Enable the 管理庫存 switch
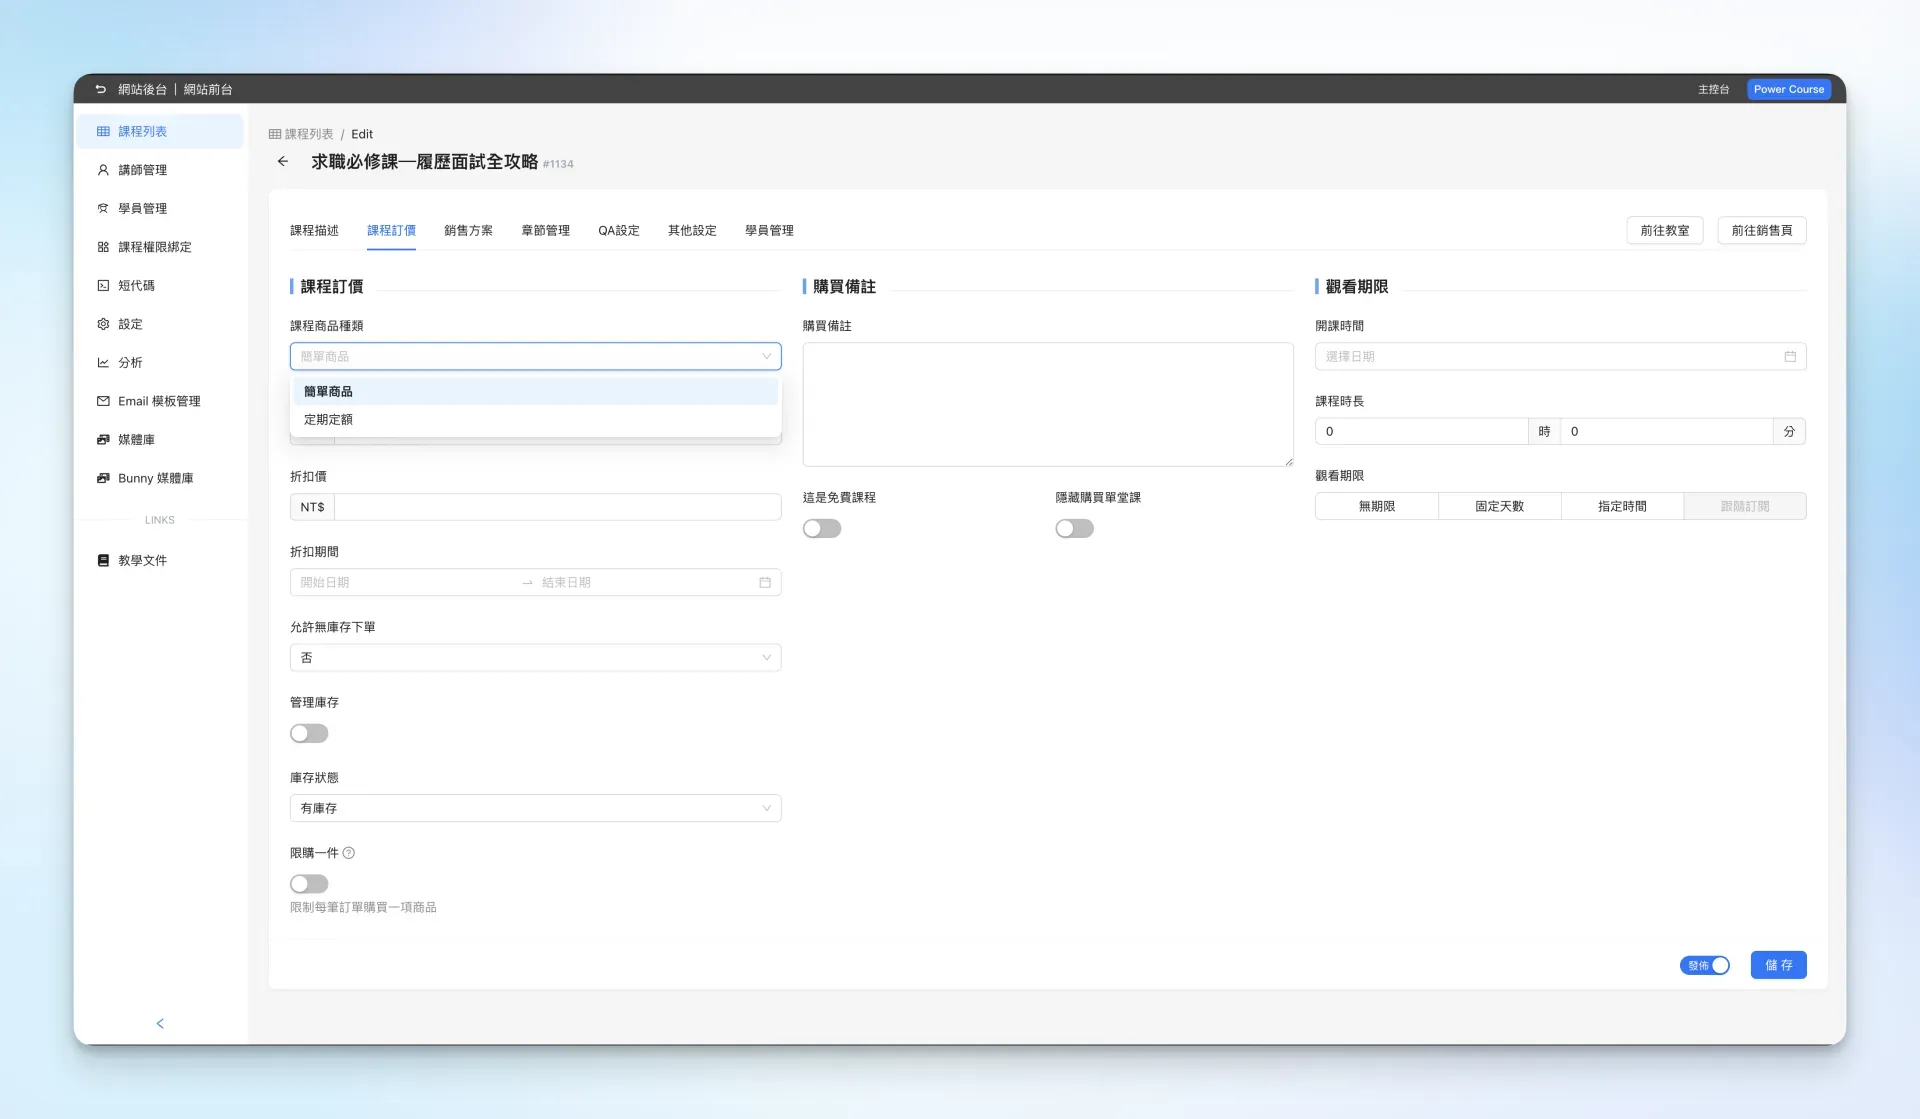Screen dimensions: 1920x1119 [x=309, y=733]
